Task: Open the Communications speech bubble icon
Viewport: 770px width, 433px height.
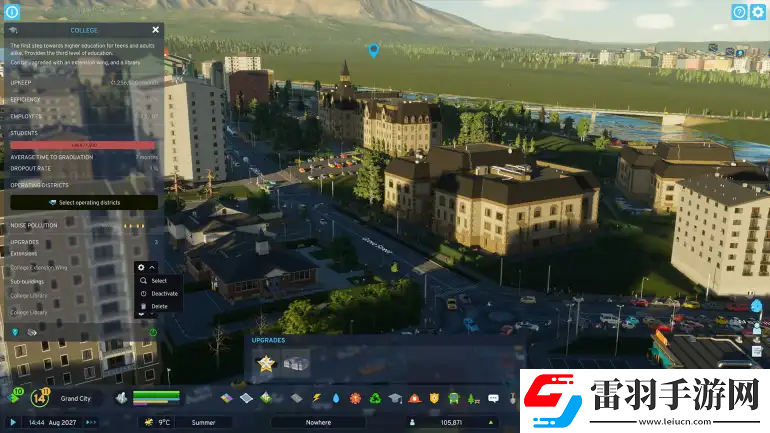Action: [x=493, y=398]
